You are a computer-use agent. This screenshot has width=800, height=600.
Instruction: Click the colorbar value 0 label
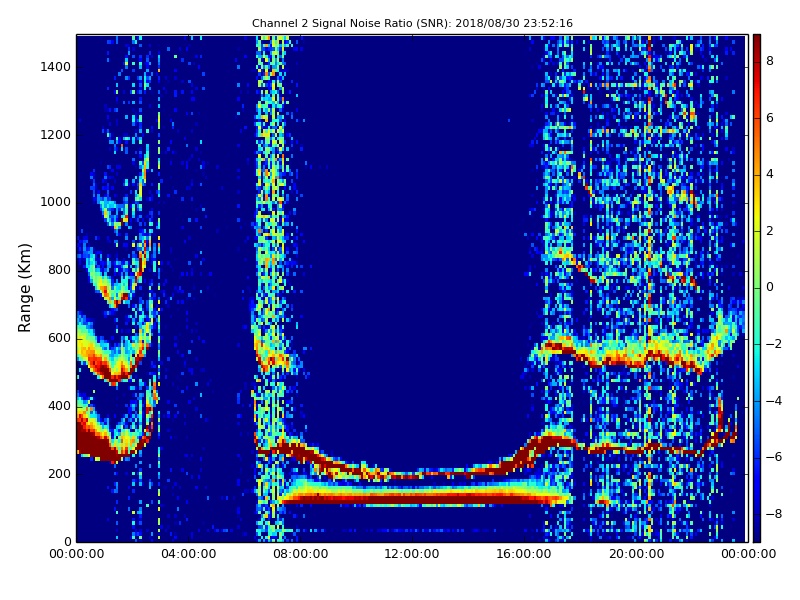click(770, 287)
